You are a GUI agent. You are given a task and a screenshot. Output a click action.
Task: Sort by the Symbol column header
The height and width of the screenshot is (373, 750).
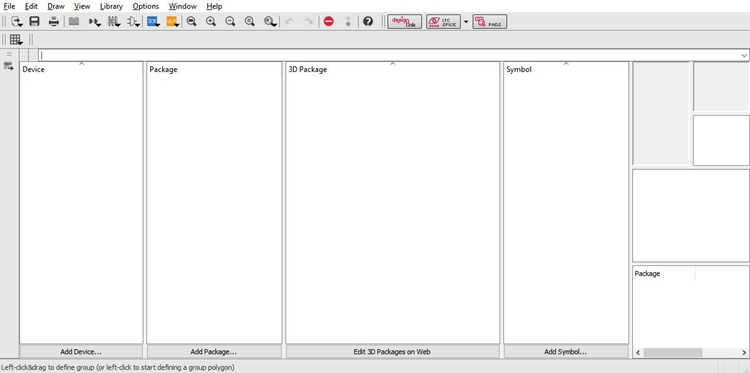tap(566, 69)
